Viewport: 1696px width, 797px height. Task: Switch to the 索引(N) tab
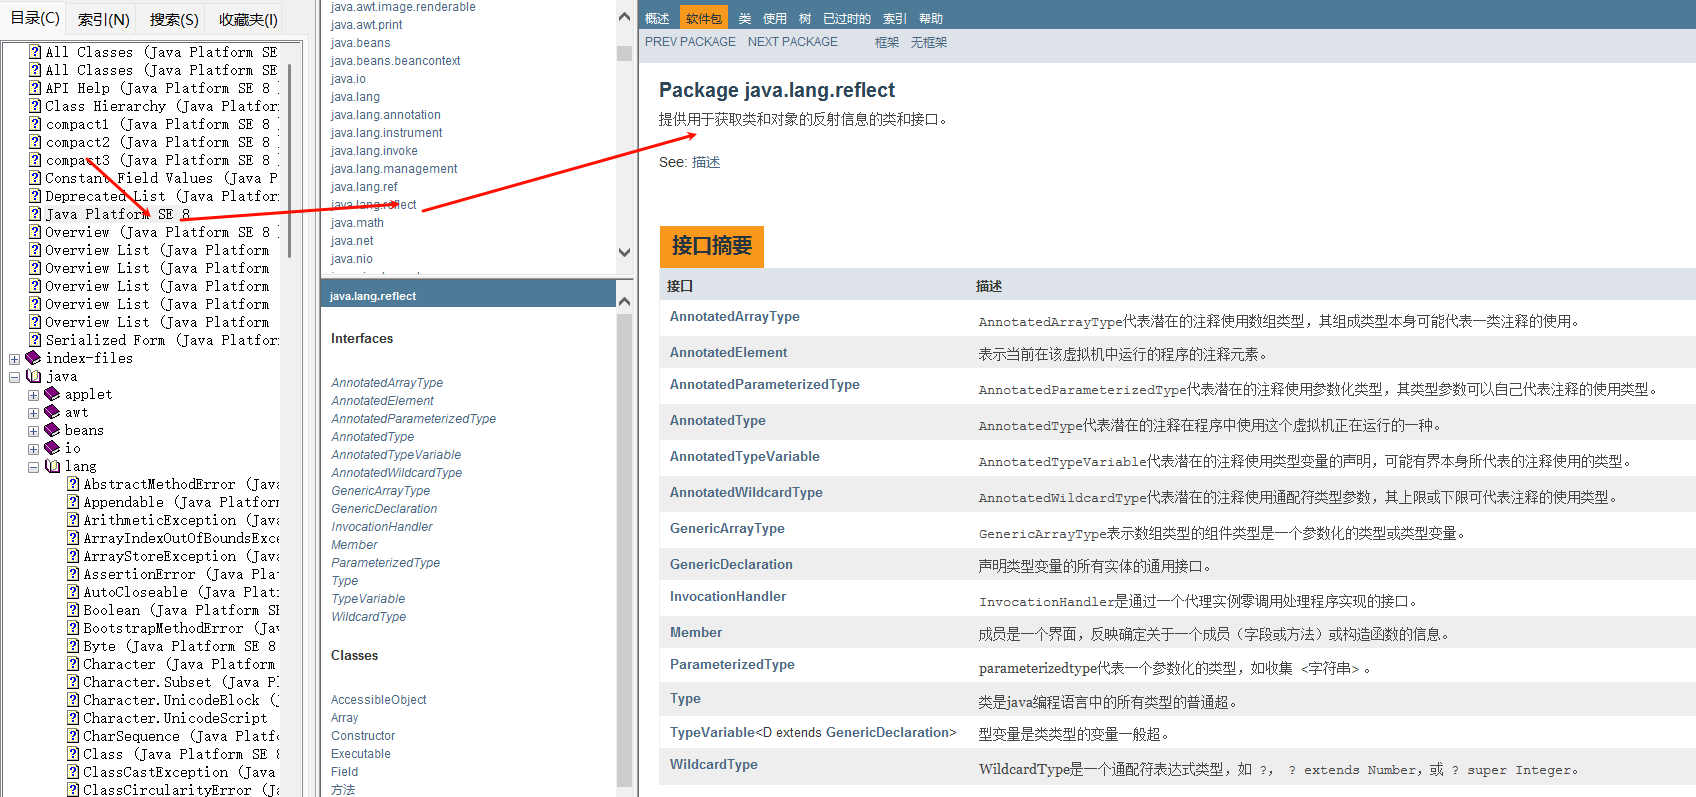pos(104,19)
